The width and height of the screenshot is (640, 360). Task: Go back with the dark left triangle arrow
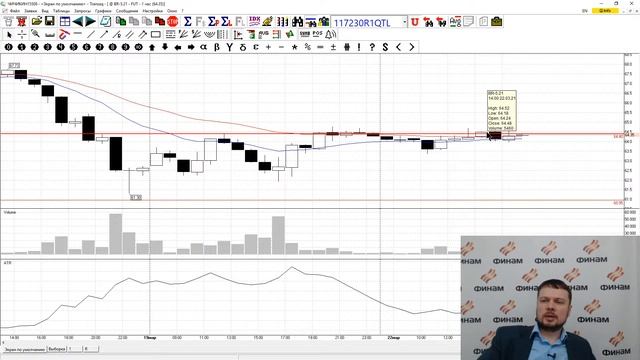click(78, 21)
